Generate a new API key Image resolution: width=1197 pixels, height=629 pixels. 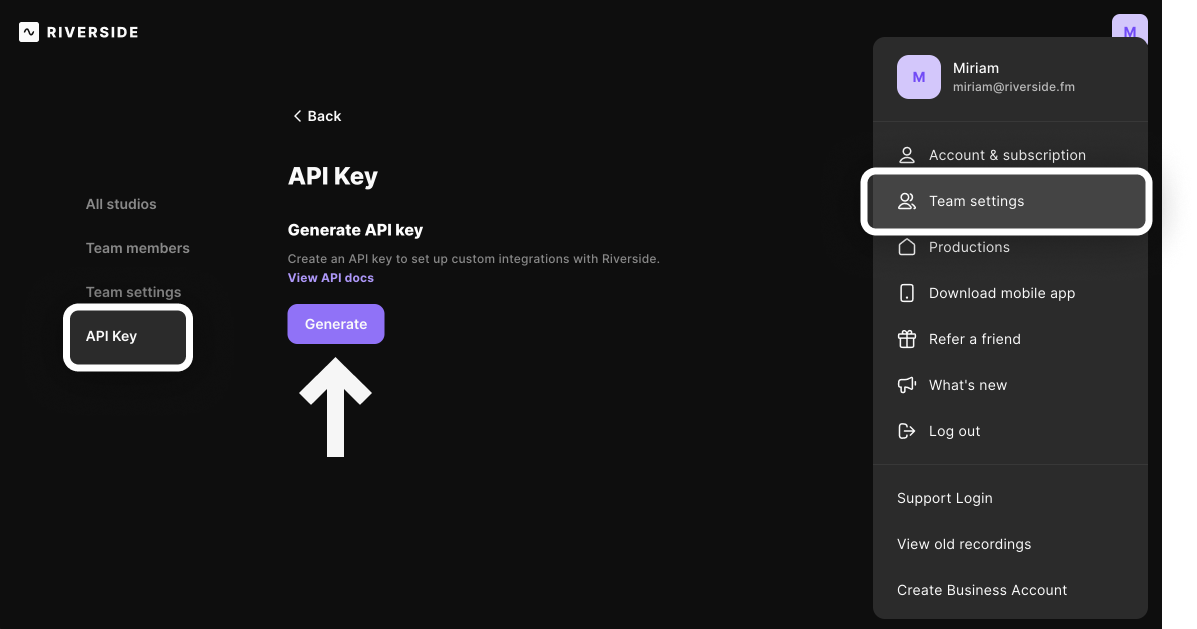coord(336,324)
